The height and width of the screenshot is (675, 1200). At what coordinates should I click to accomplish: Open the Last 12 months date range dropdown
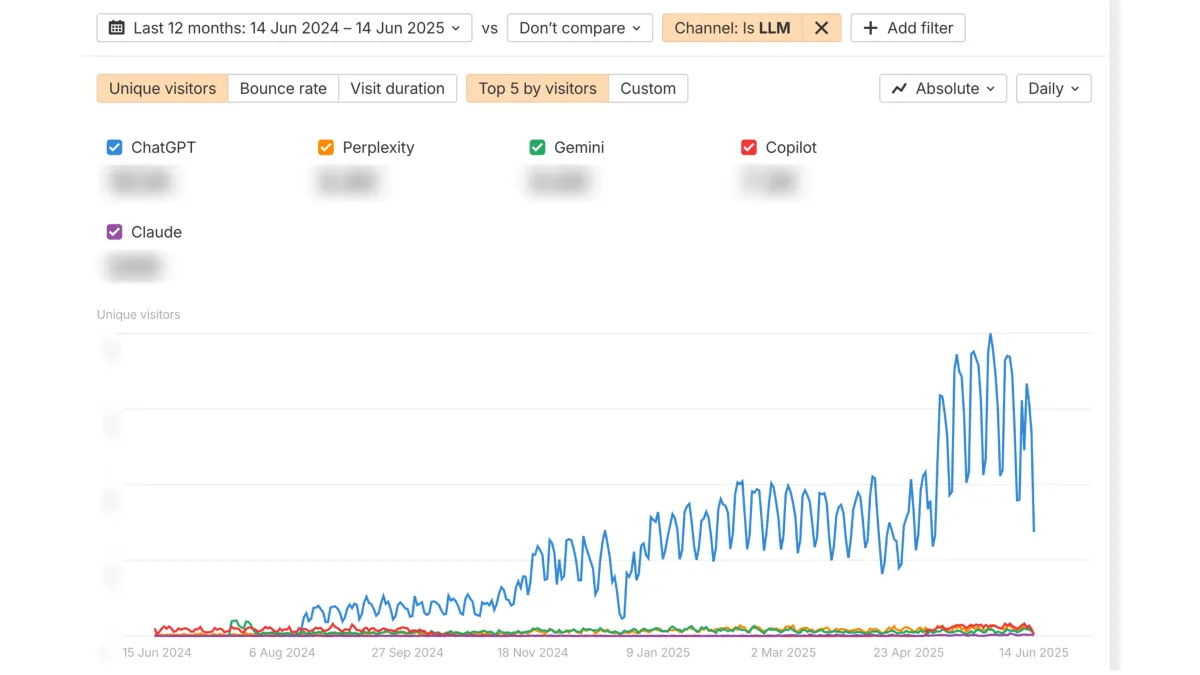284,28
